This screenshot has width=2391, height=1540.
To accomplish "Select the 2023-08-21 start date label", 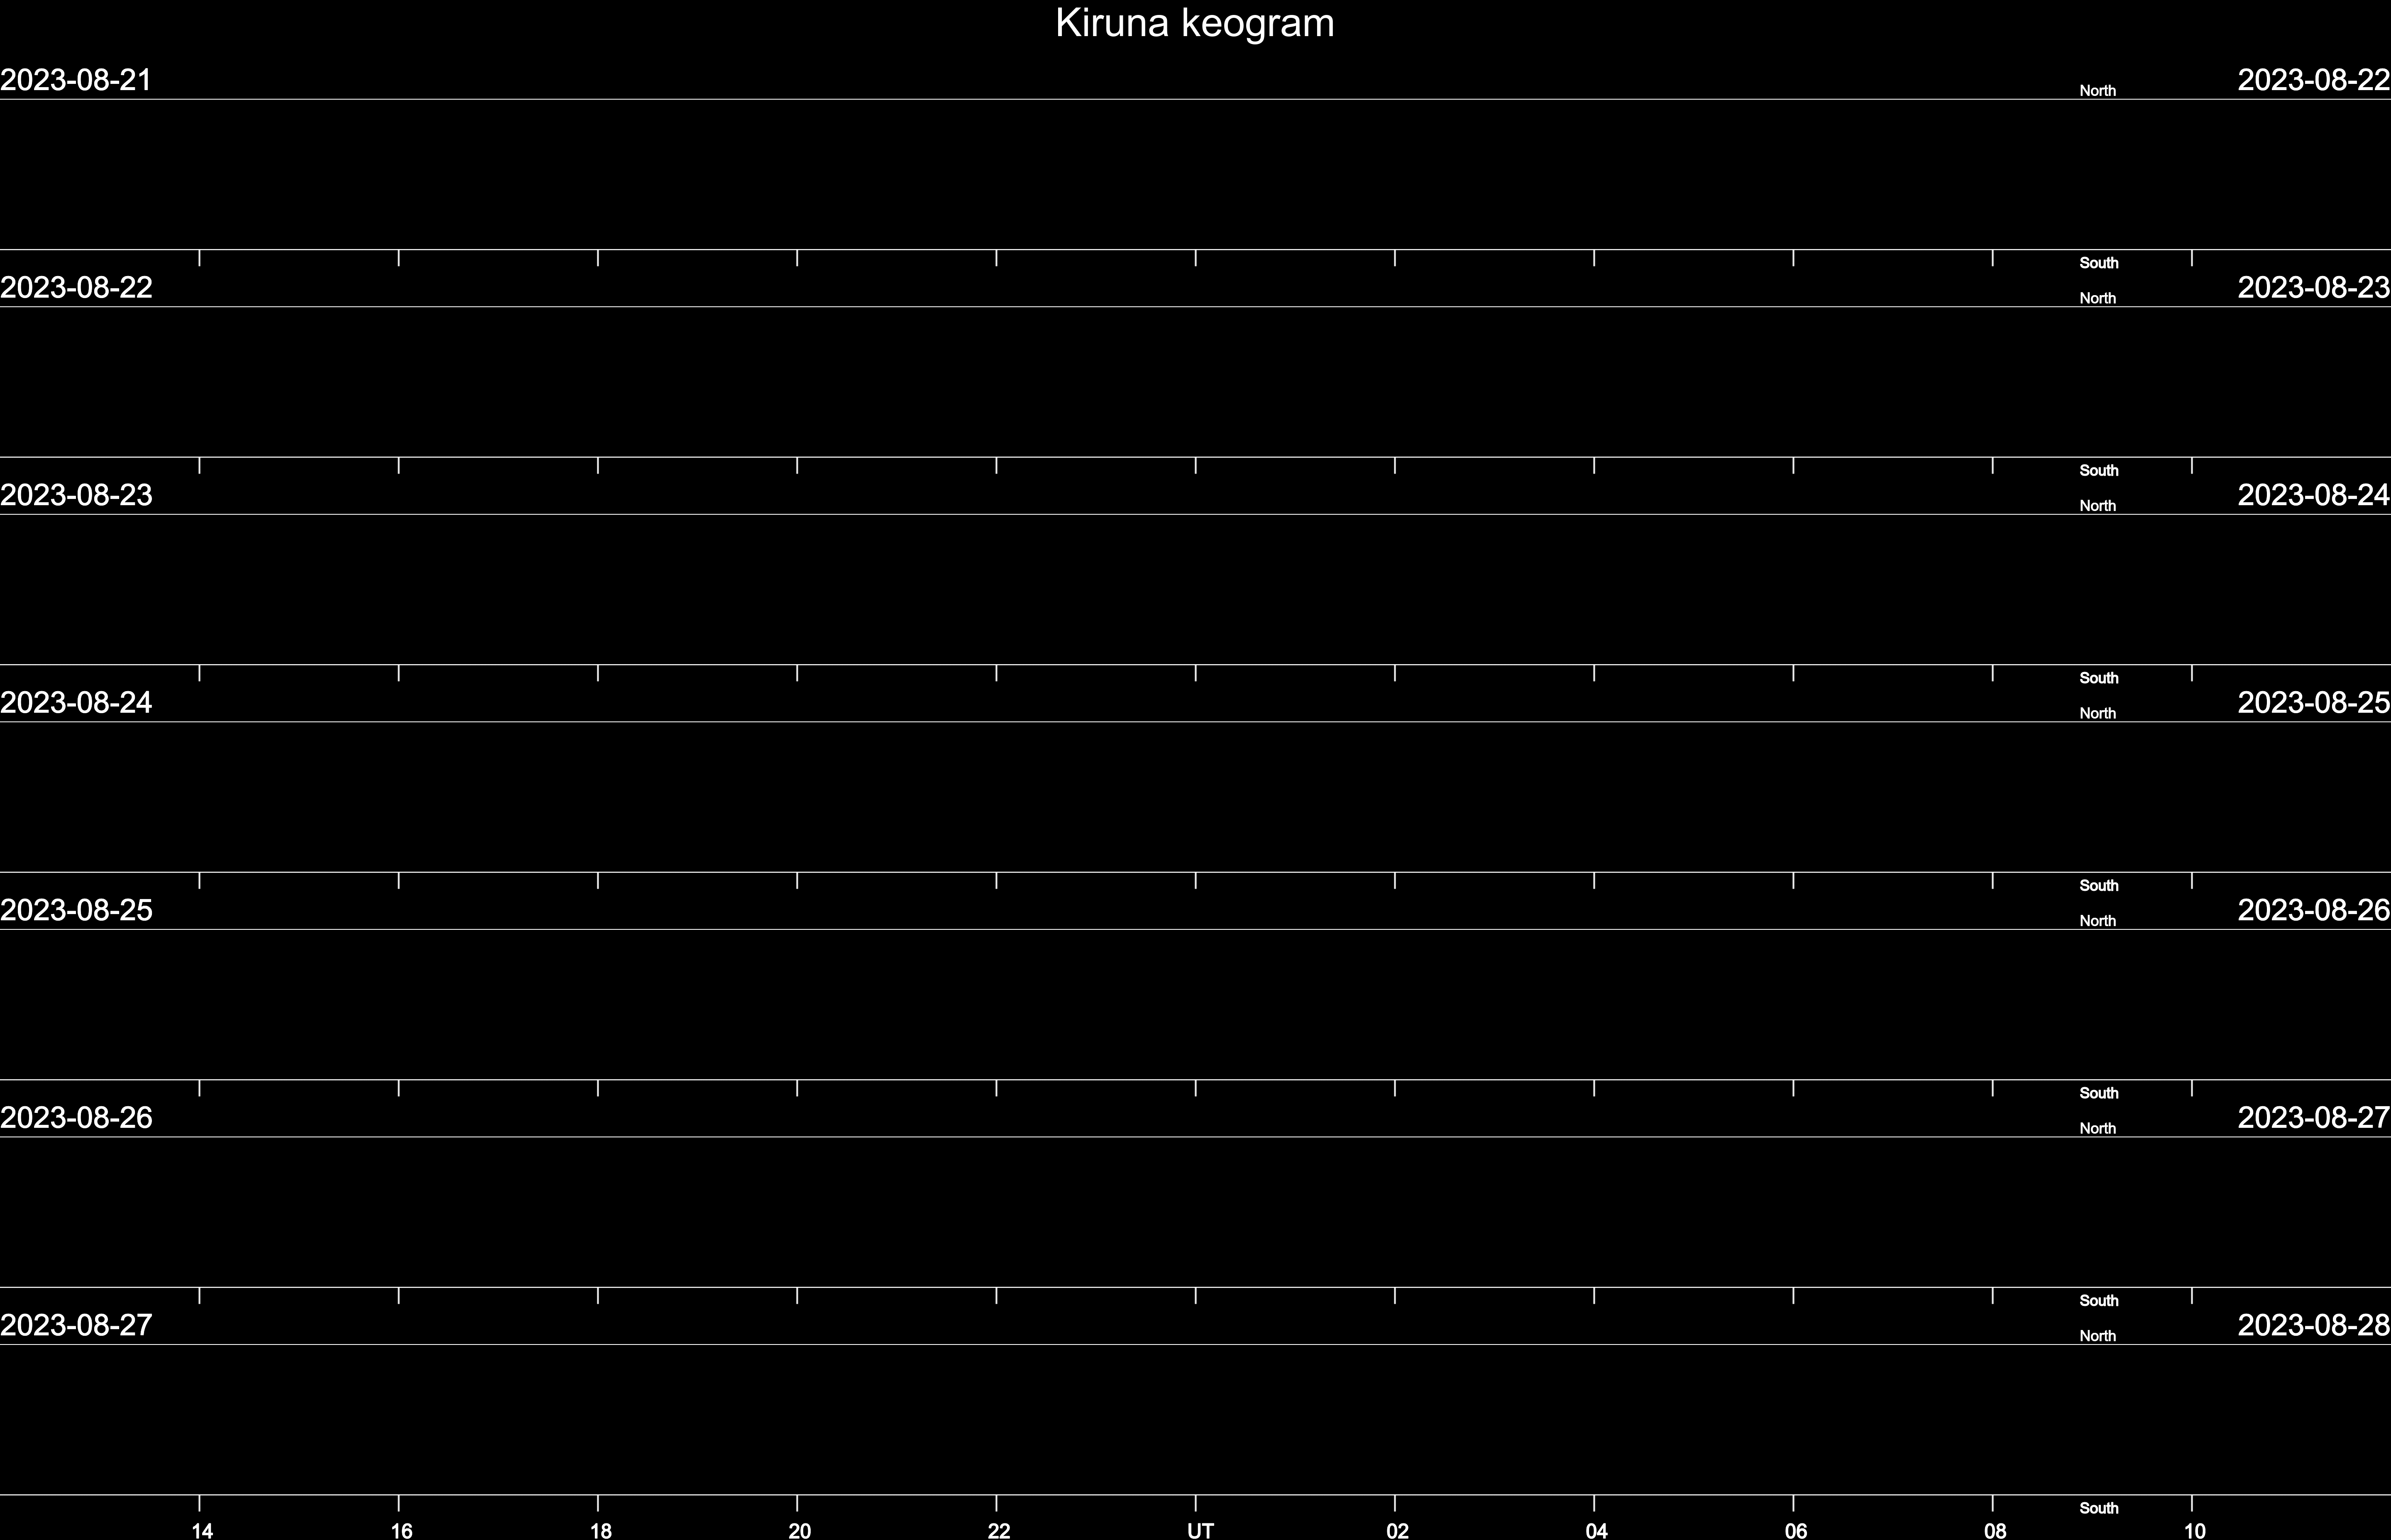I will [x=76, y=80].
